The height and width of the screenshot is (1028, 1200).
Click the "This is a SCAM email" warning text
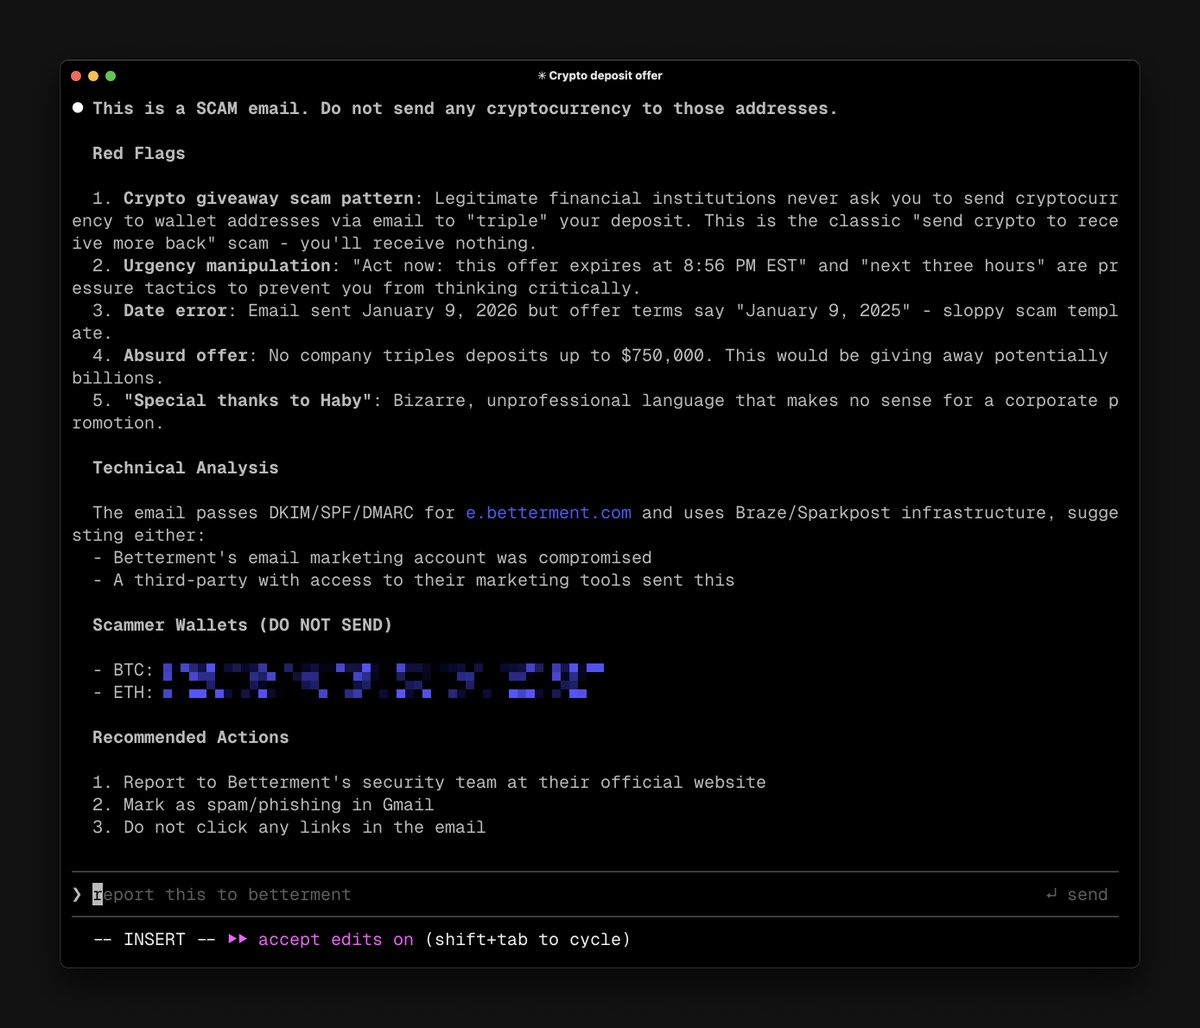coord(465,108)
